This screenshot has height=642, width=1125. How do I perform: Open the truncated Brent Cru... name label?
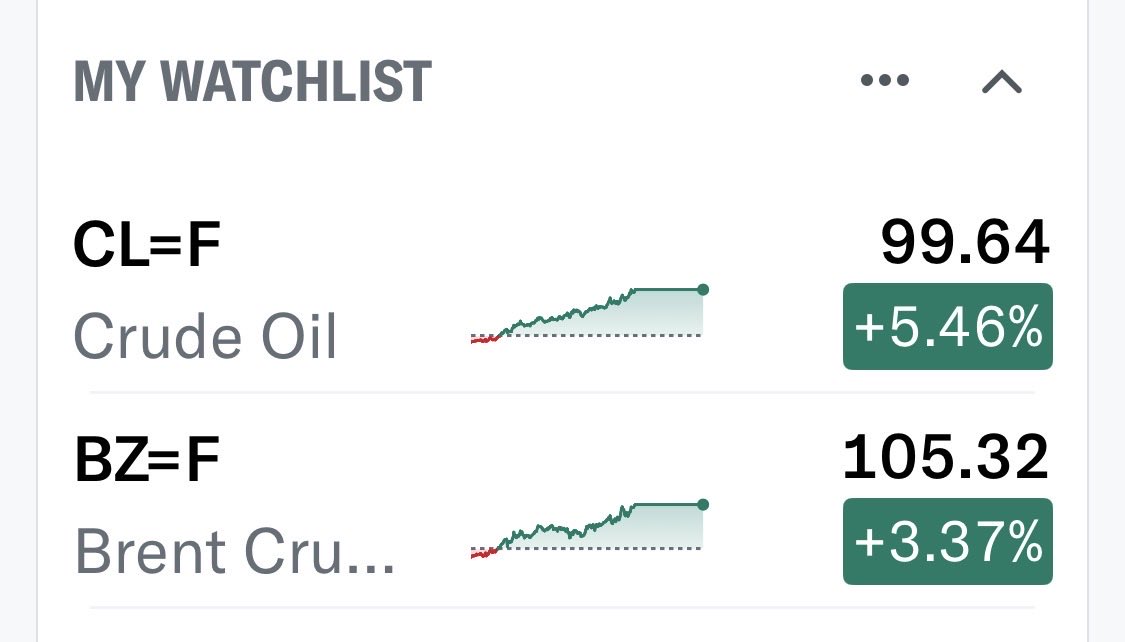(235, 553)
